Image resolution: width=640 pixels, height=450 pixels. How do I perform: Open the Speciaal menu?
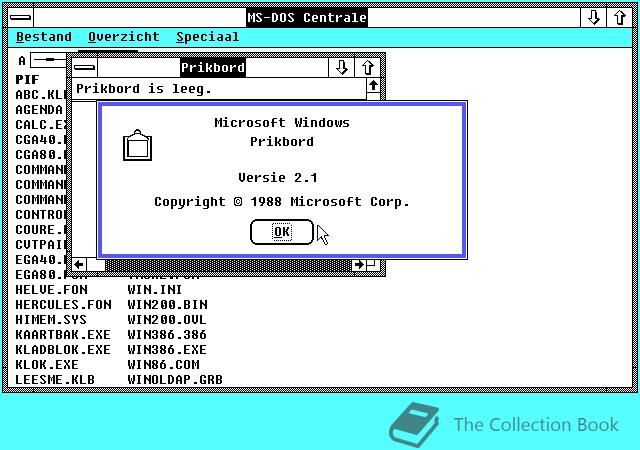(x=207, y=37)
